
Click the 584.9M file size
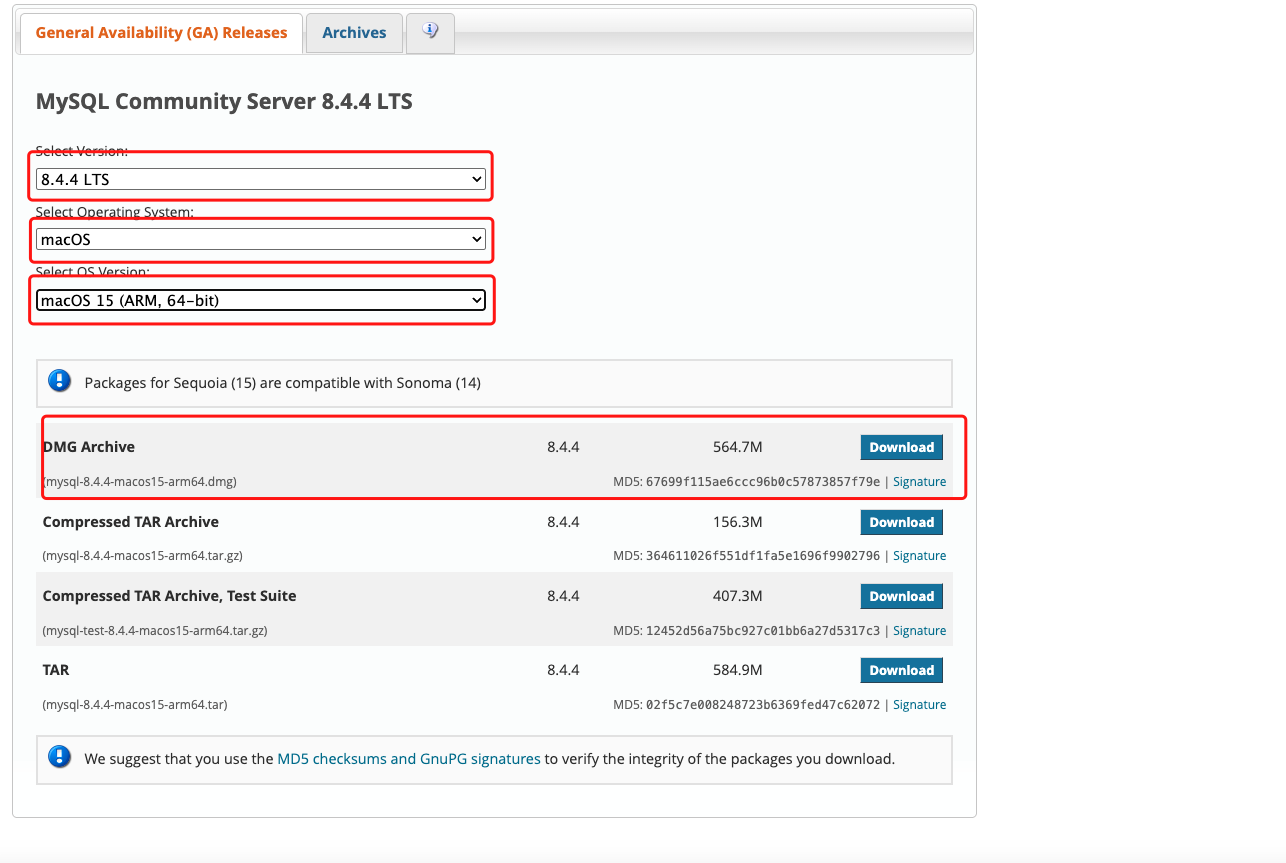[x=738, y=670]
